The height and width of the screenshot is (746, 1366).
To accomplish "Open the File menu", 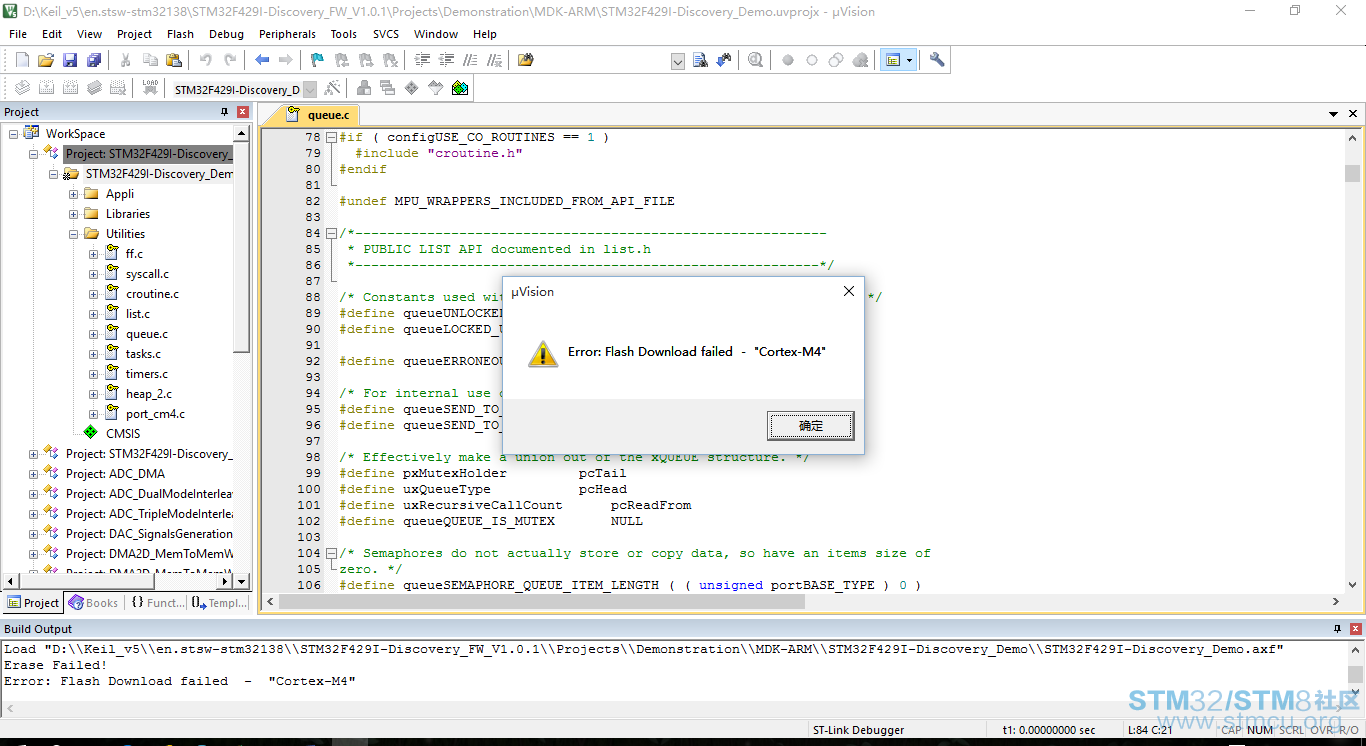I will click(18, 34).
